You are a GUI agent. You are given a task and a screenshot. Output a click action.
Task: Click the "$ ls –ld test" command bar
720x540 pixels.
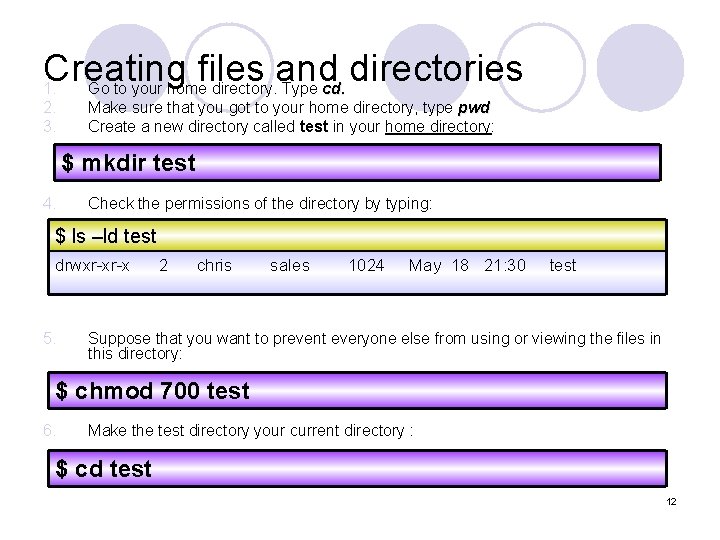pos(358,236)
